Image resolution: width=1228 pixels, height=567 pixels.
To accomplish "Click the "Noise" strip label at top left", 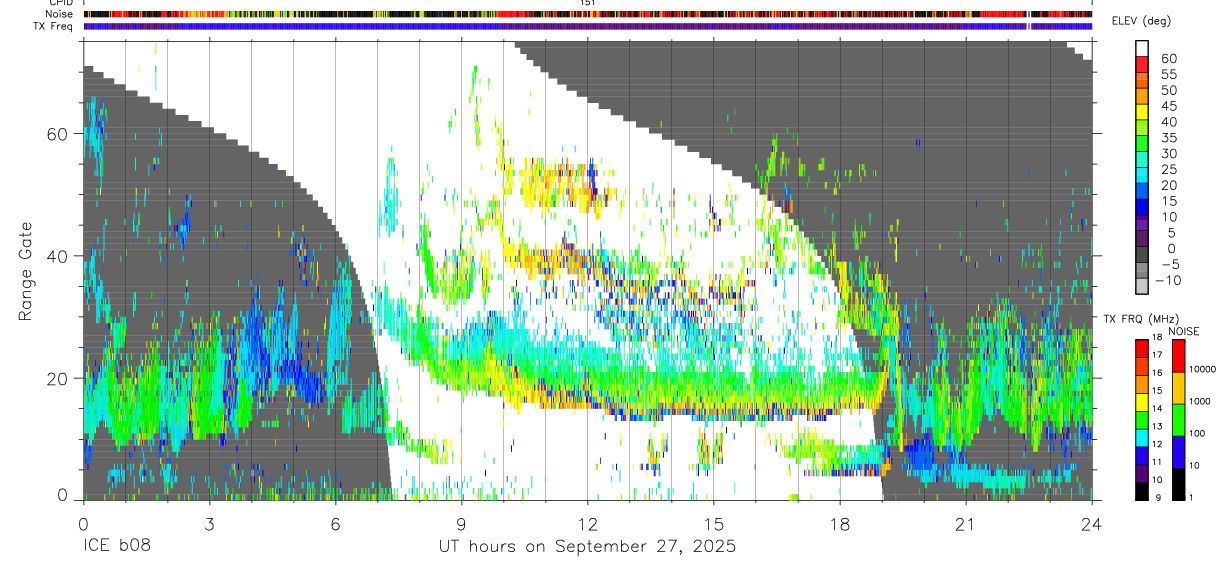I will pyautogui.click(x=60, y=14).
